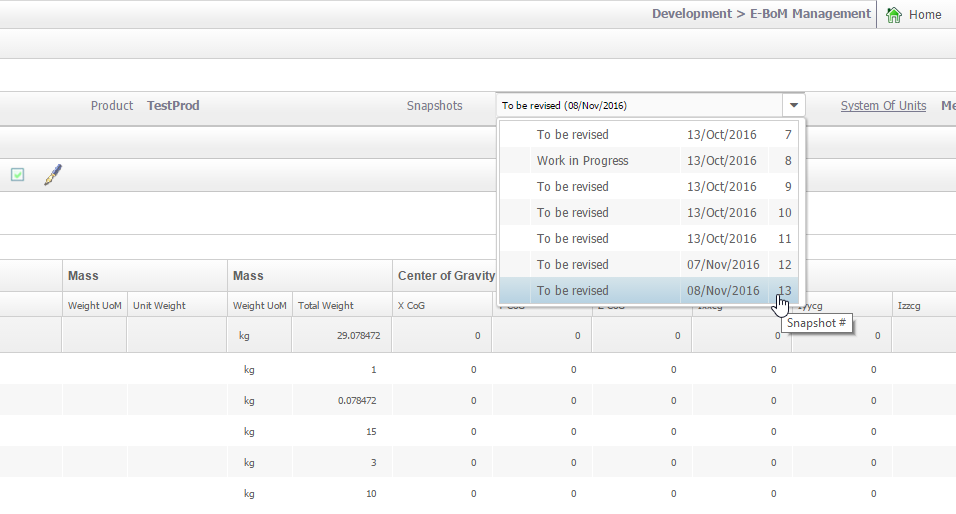Screen dimensions: 956x514
Task: Click the Total Weight column header
Action: pos(325,306)
